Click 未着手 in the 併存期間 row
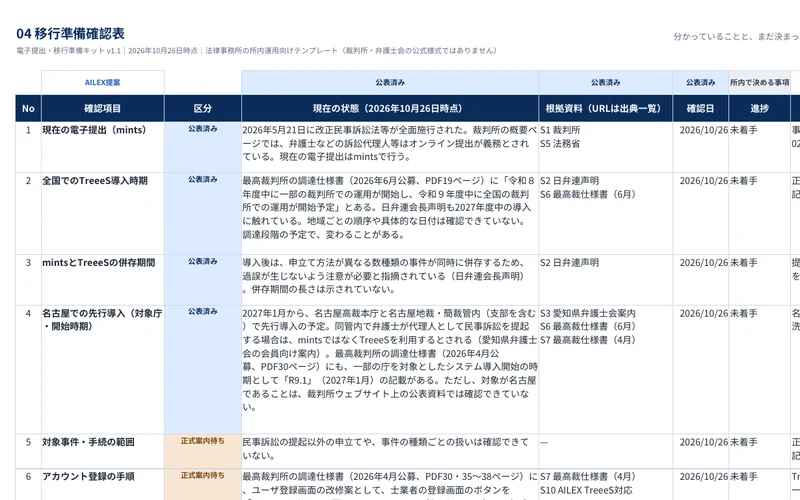This screenshot has width=800, height=500. (743, 262)
